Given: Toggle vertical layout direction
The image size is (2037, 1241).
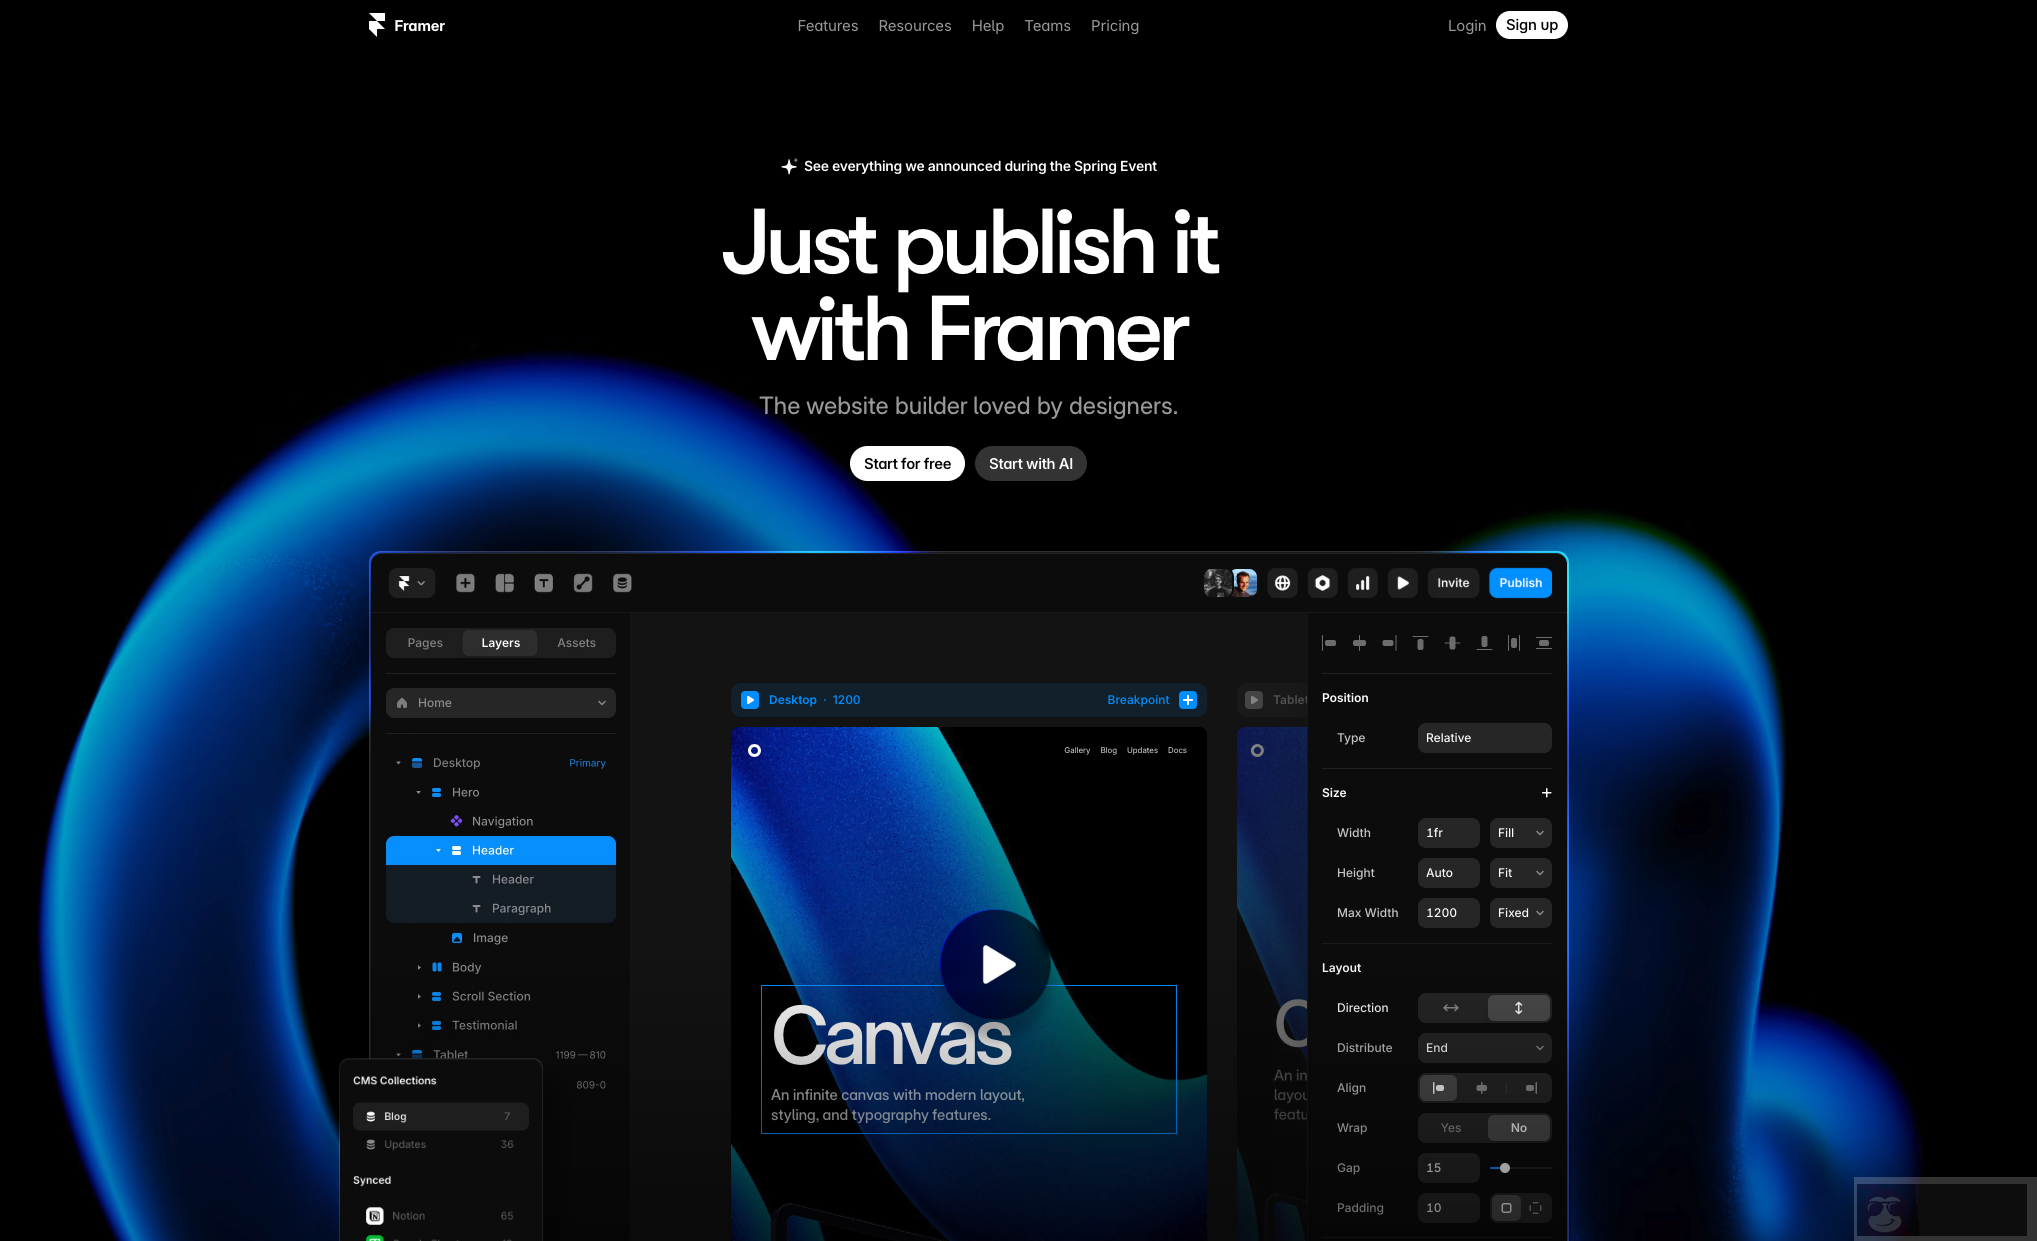Looking at the screenshot, I should coord(1518,1007).
